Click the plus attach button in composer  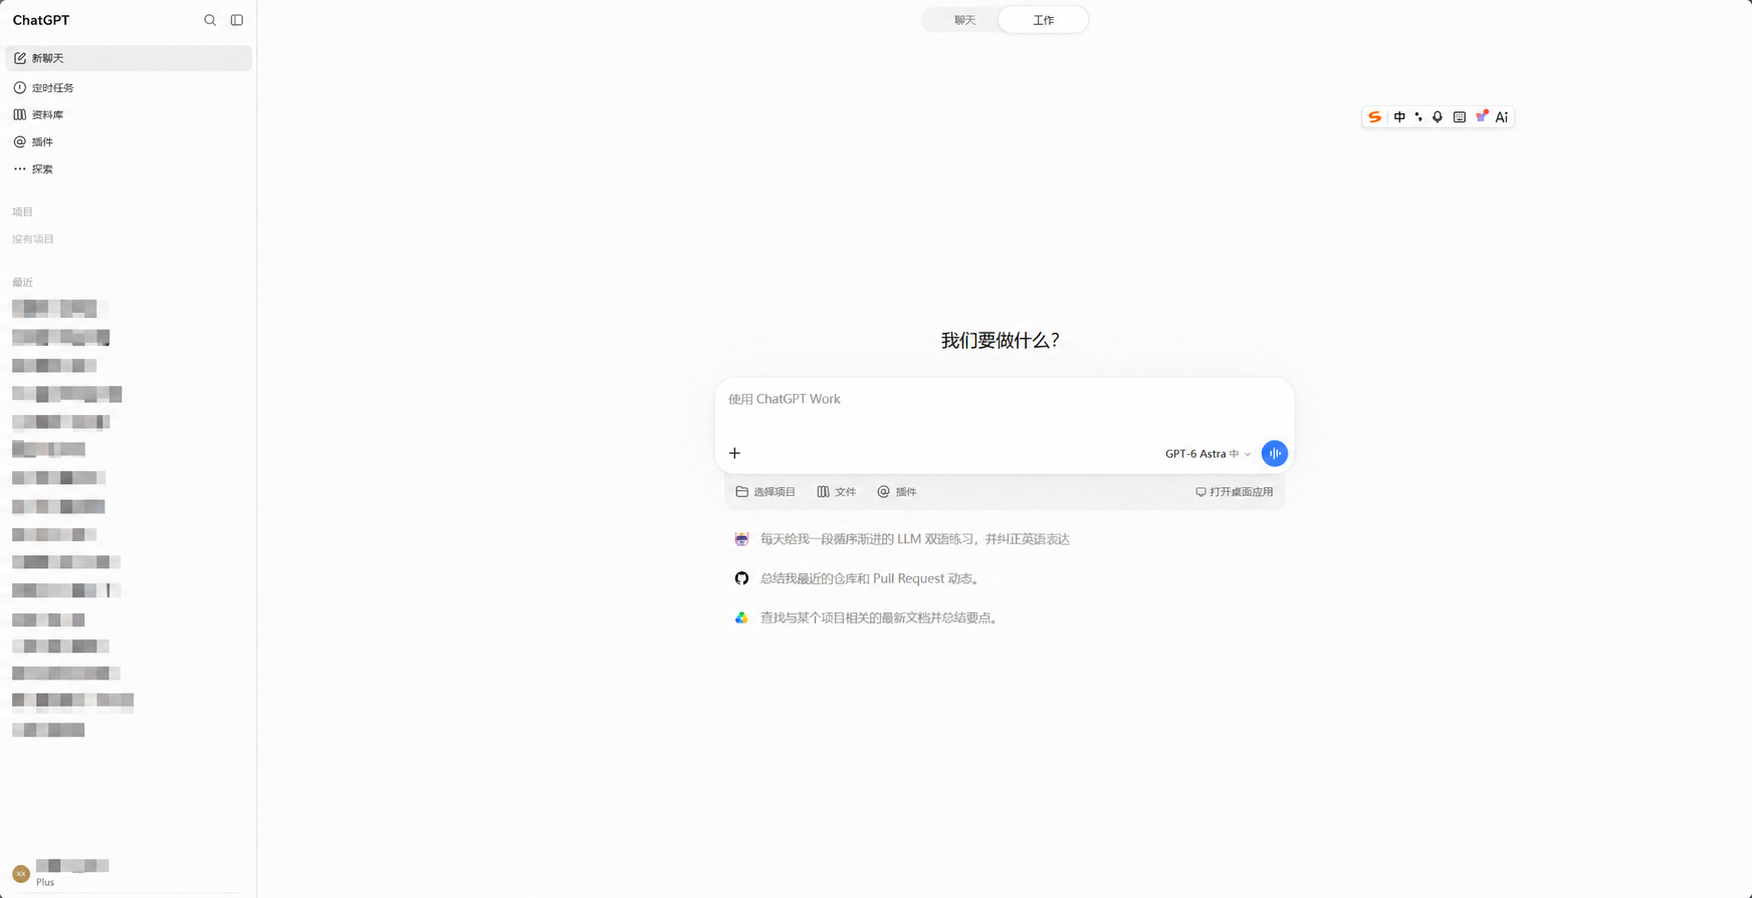pos(735,453)
